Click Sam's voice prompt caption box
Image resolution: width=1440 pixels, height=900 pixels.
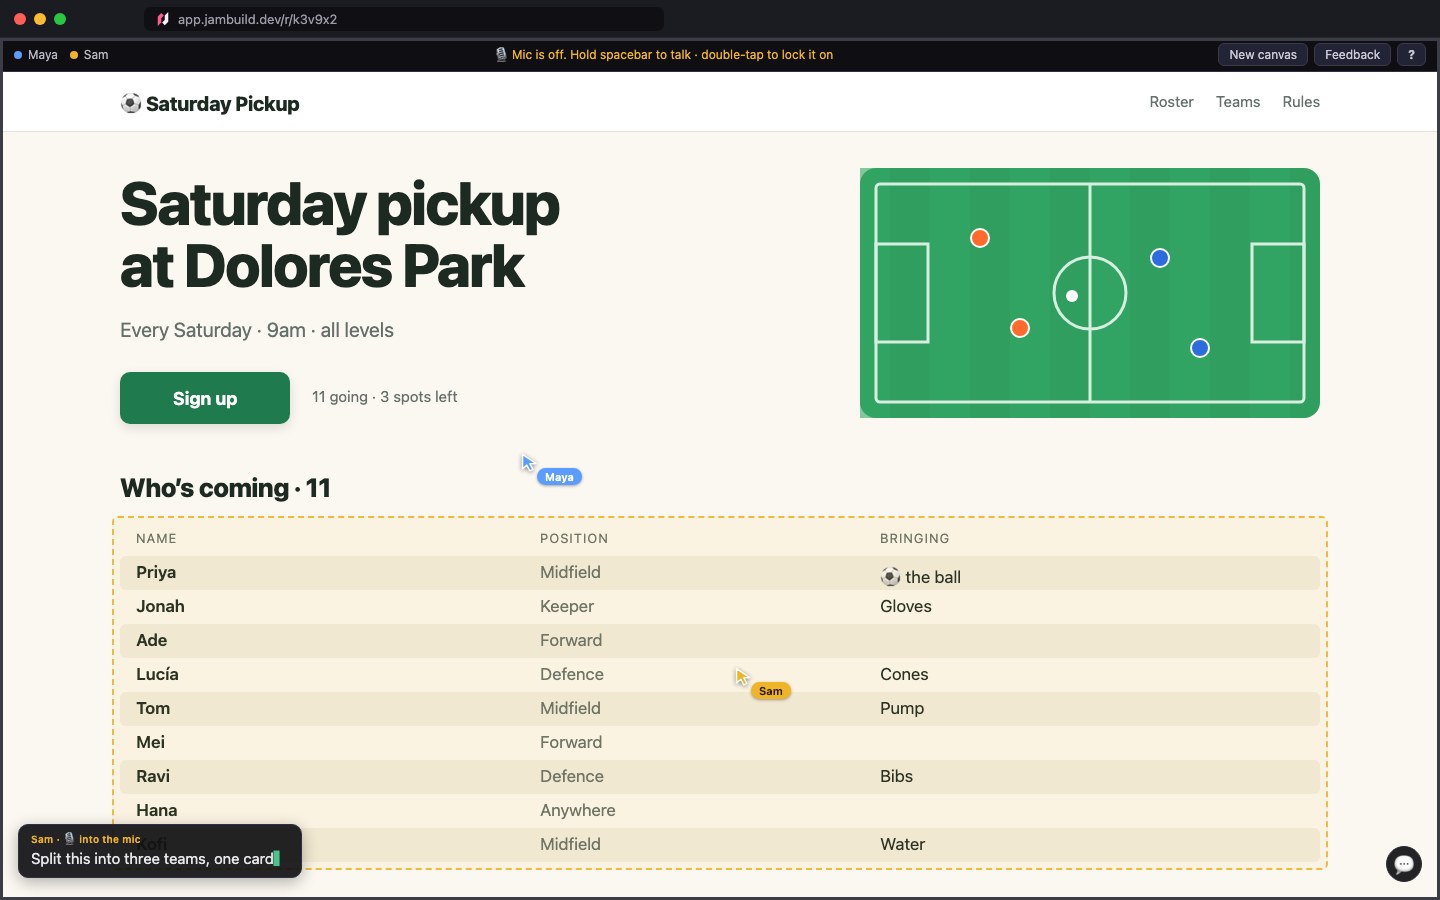coord(160,851)
